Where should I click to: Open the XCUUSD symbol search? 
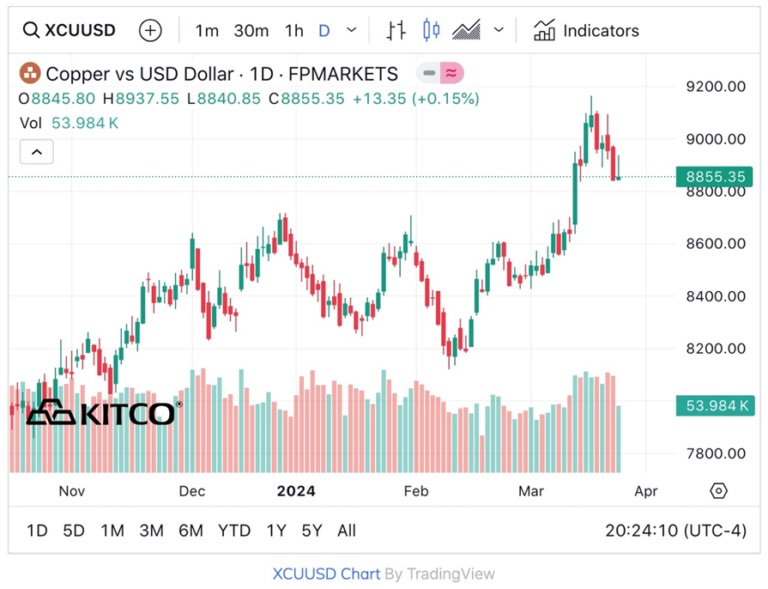[x=69, y=30]
